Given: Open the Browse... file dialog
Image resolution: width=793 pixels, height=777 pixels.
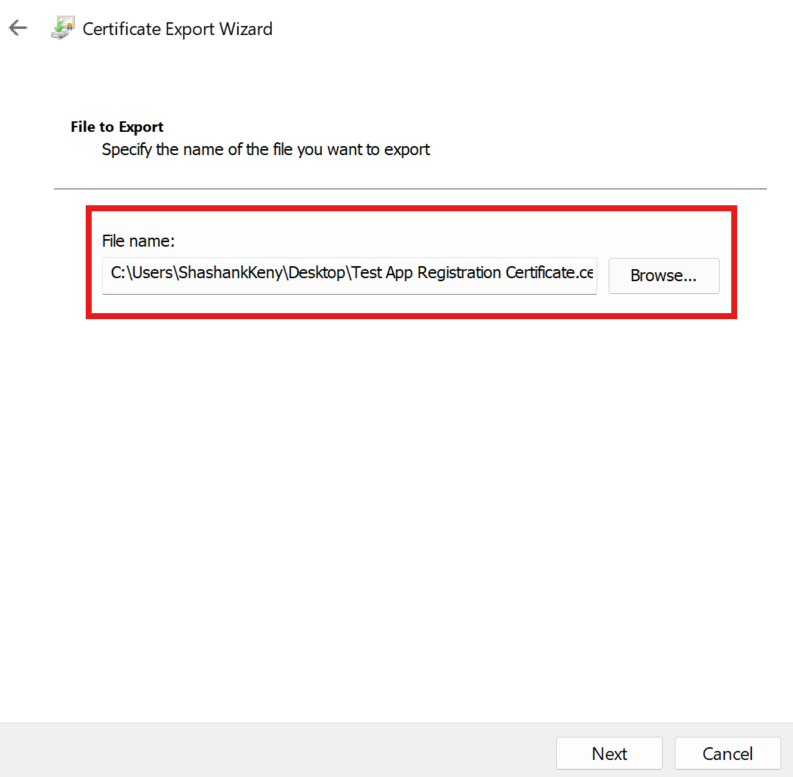Looking at the screenshot, I should click(x=664, y=276).
